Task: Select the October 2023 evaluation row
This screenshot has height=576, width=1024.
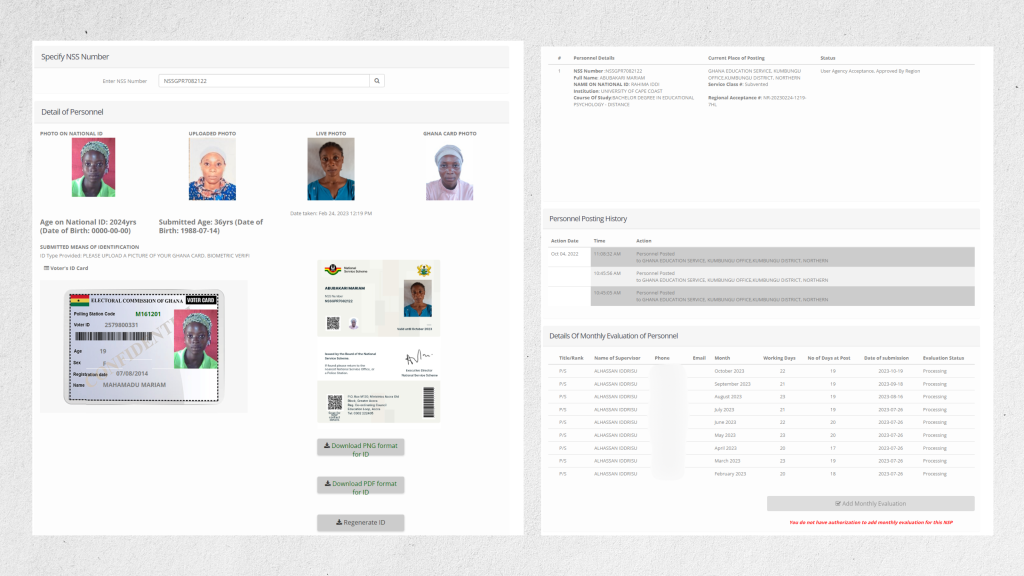Action: 762,371
